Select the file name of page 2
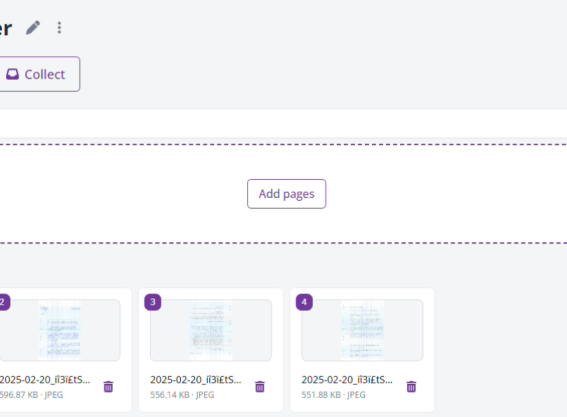Viewport: 567px width, 417px height. [x=45, y=380]
